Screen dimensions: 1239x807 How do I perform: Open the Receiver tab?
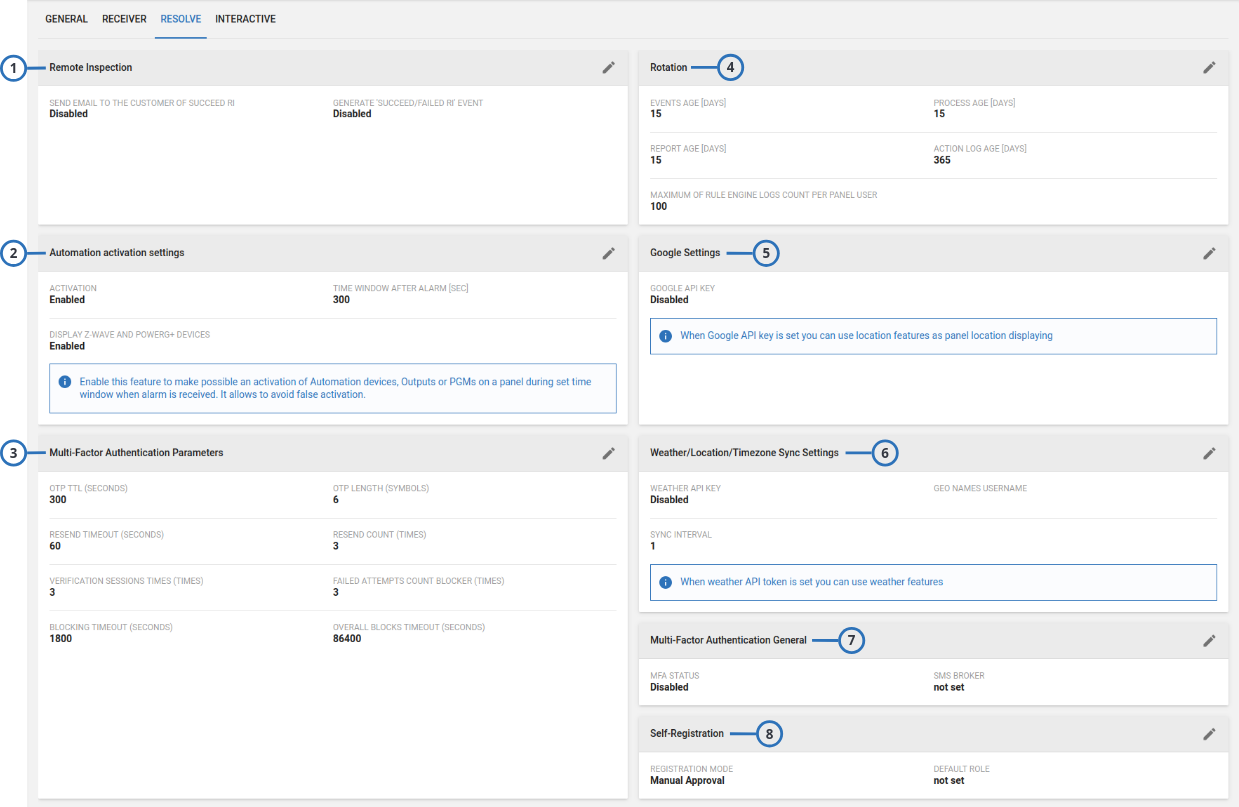pyautogui.click(x=124, y=19)
